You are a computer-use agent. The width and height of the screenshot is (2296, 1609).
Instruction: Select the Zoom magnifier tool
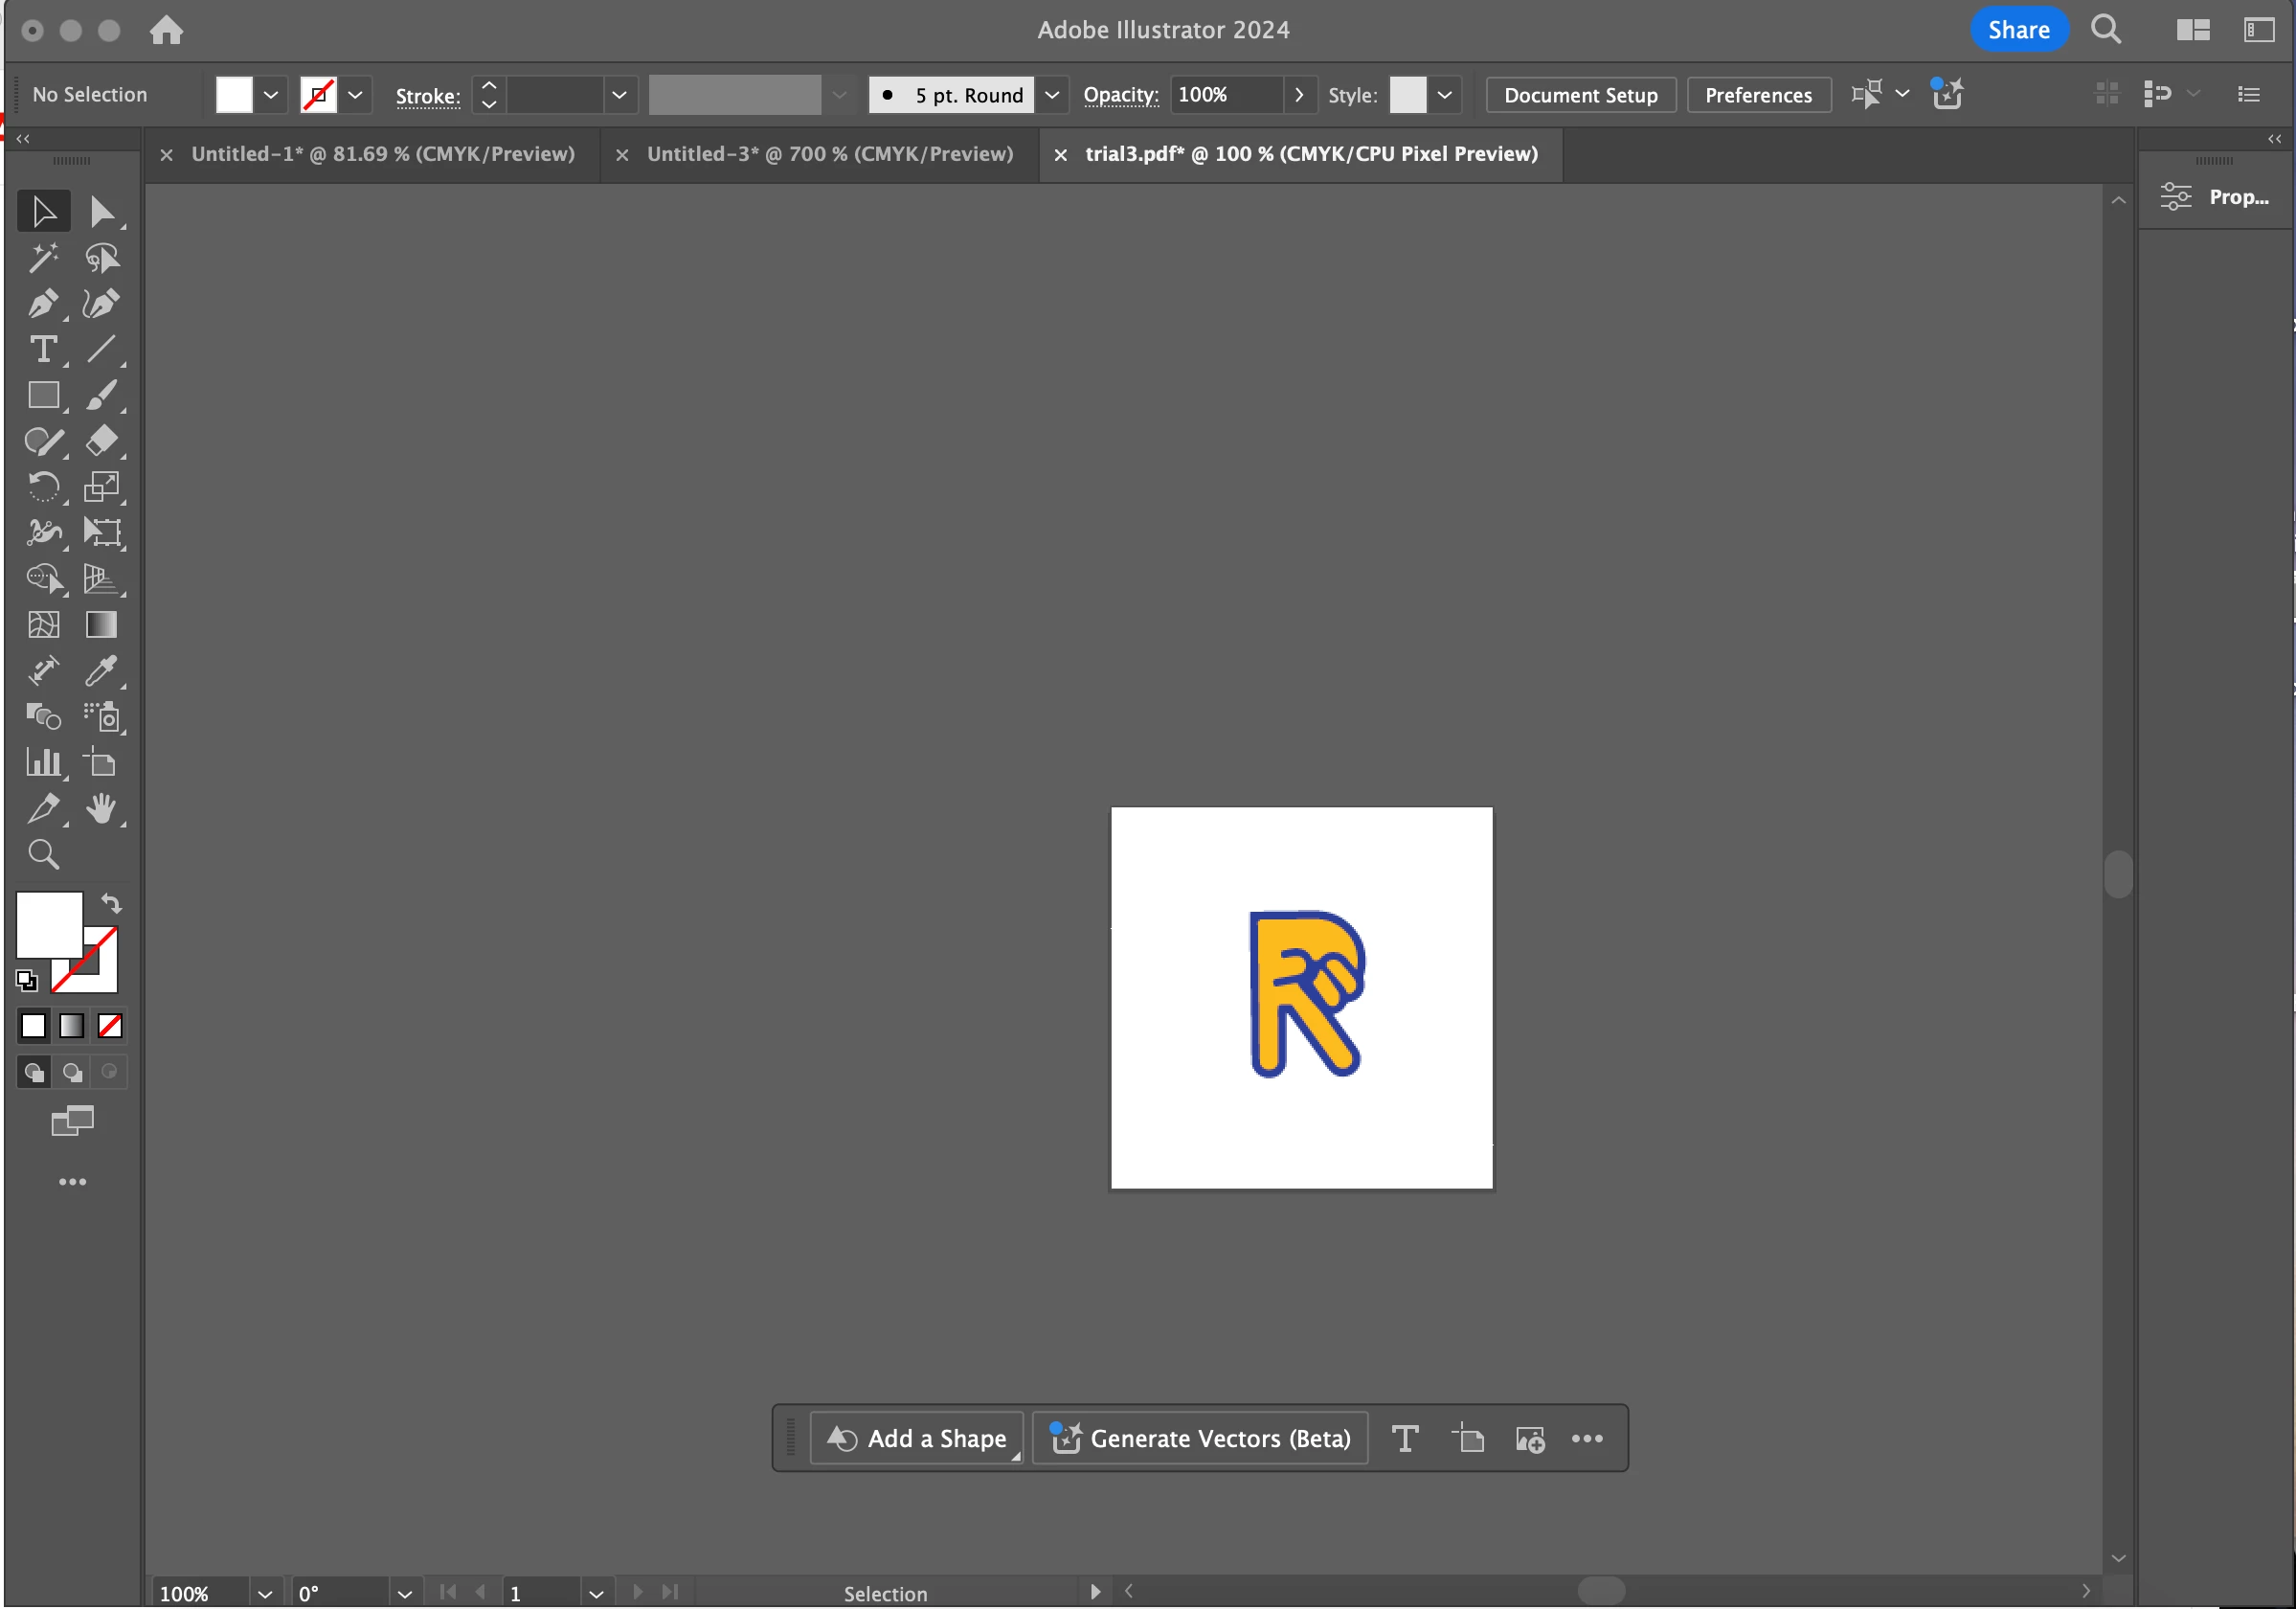[x=42, y=854]
